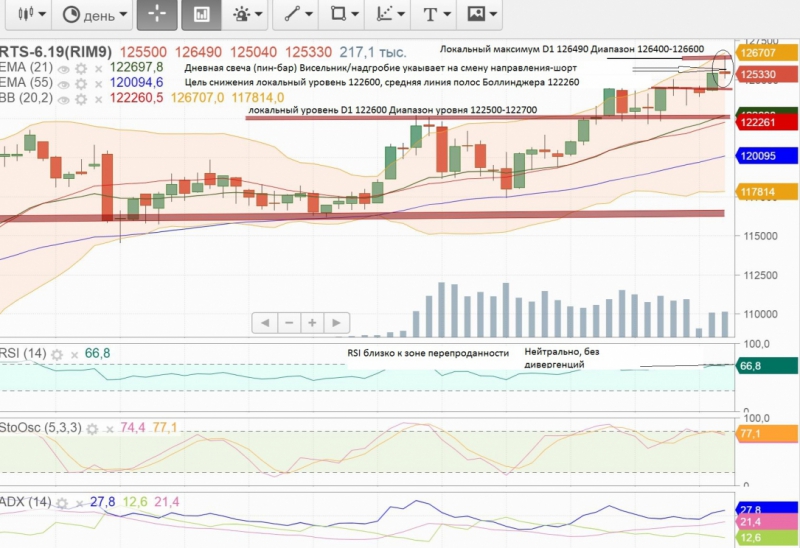The width and height of the screenshot is (800, 548).
Task: Open the text annotation tool dropdown
Action: click(x=436, y=14)
